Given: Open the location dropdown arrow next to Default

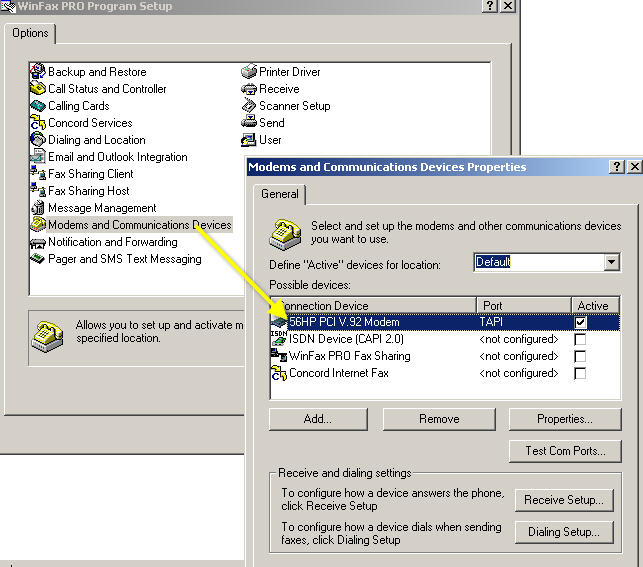Looking at the screenshot, I should (611, 262).
